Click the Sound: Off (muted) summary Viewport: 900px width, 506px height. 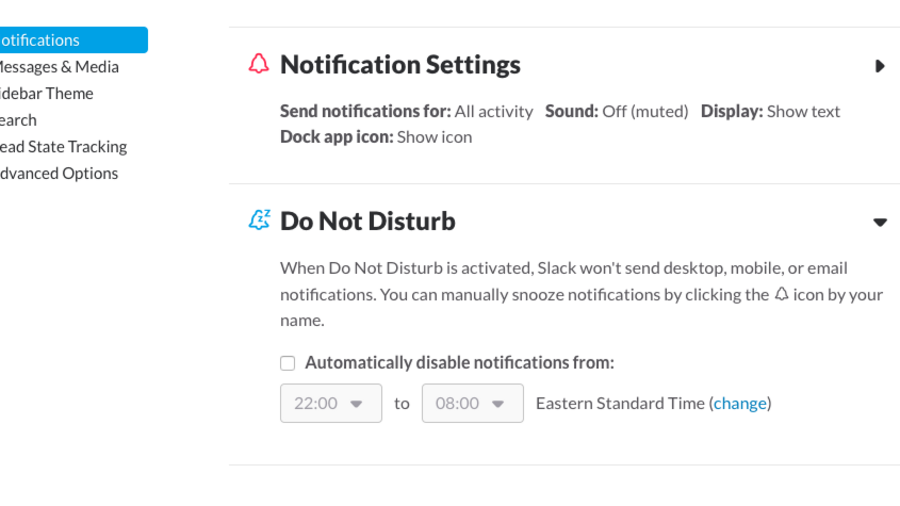[x=616, y=111]
